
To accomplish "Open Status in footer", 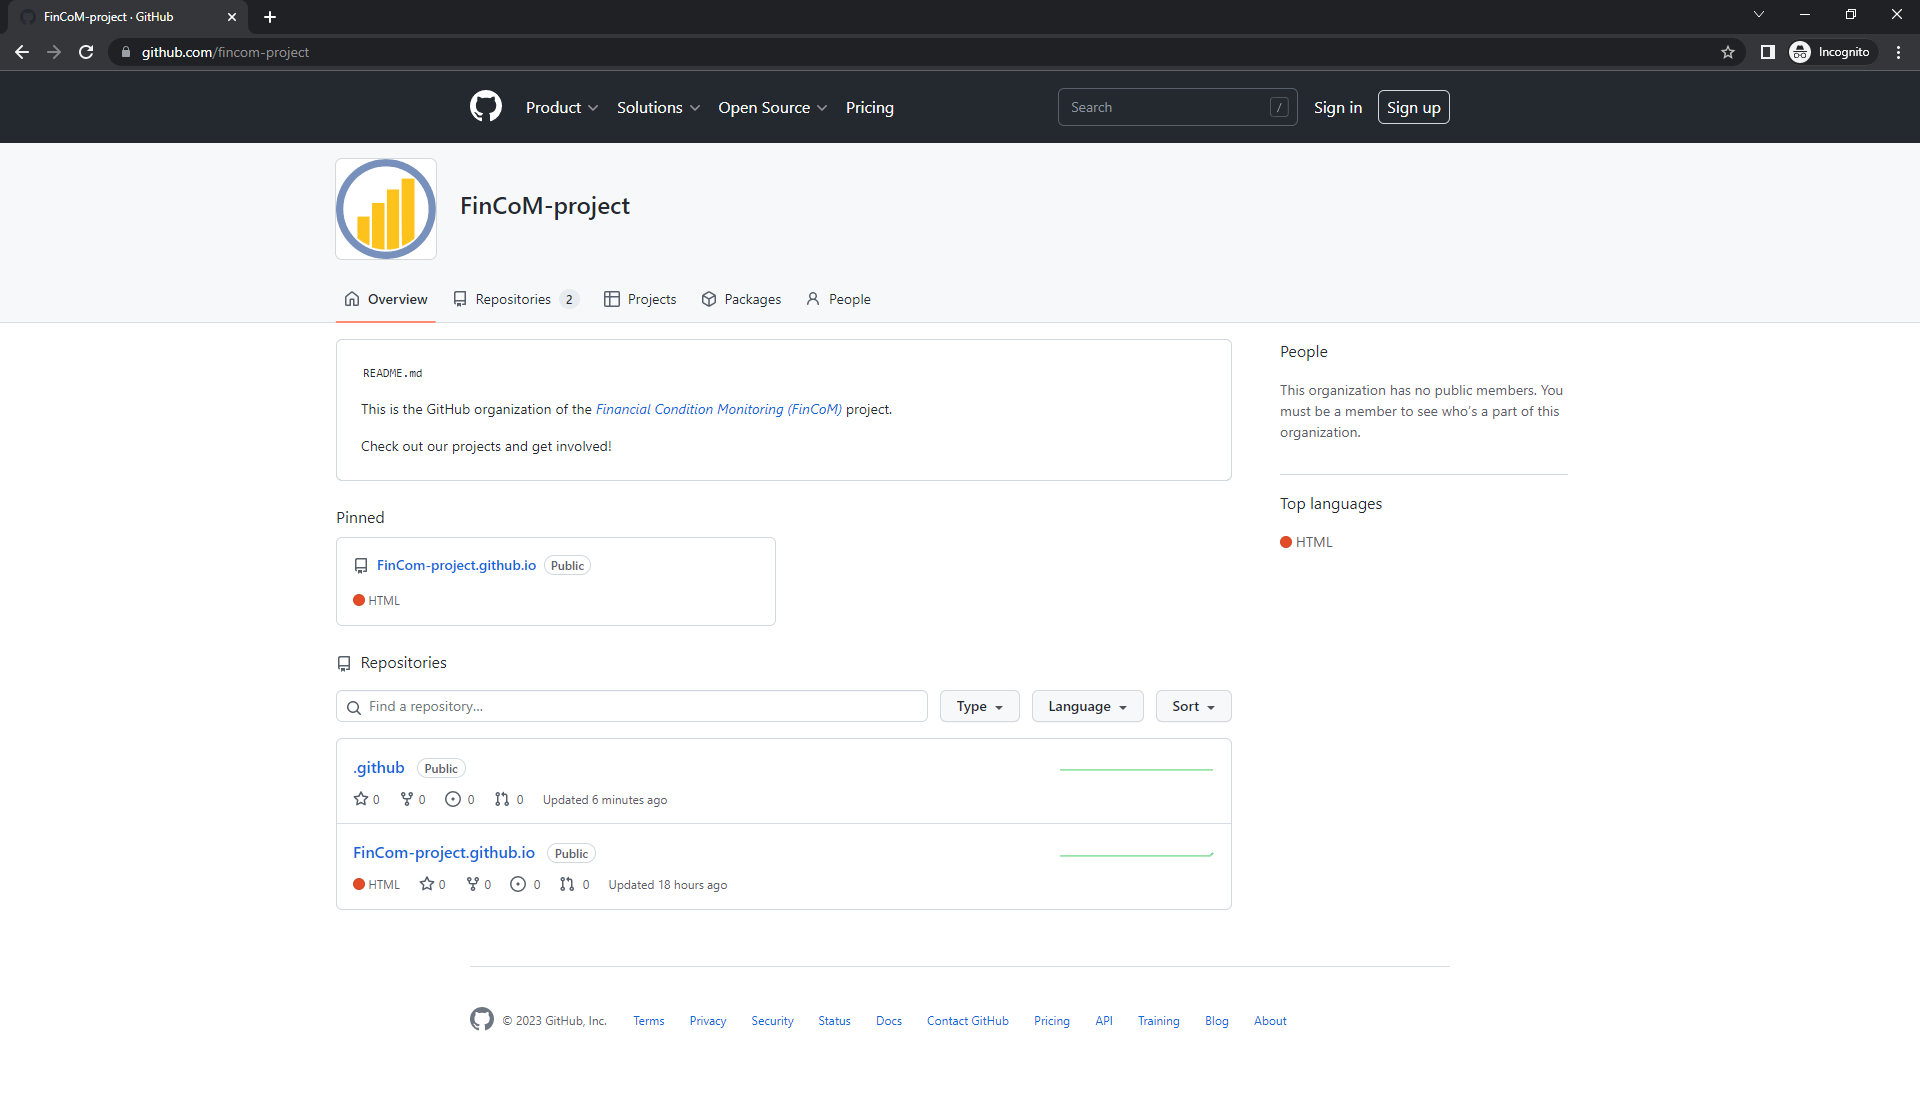I will pos(834,1021).
